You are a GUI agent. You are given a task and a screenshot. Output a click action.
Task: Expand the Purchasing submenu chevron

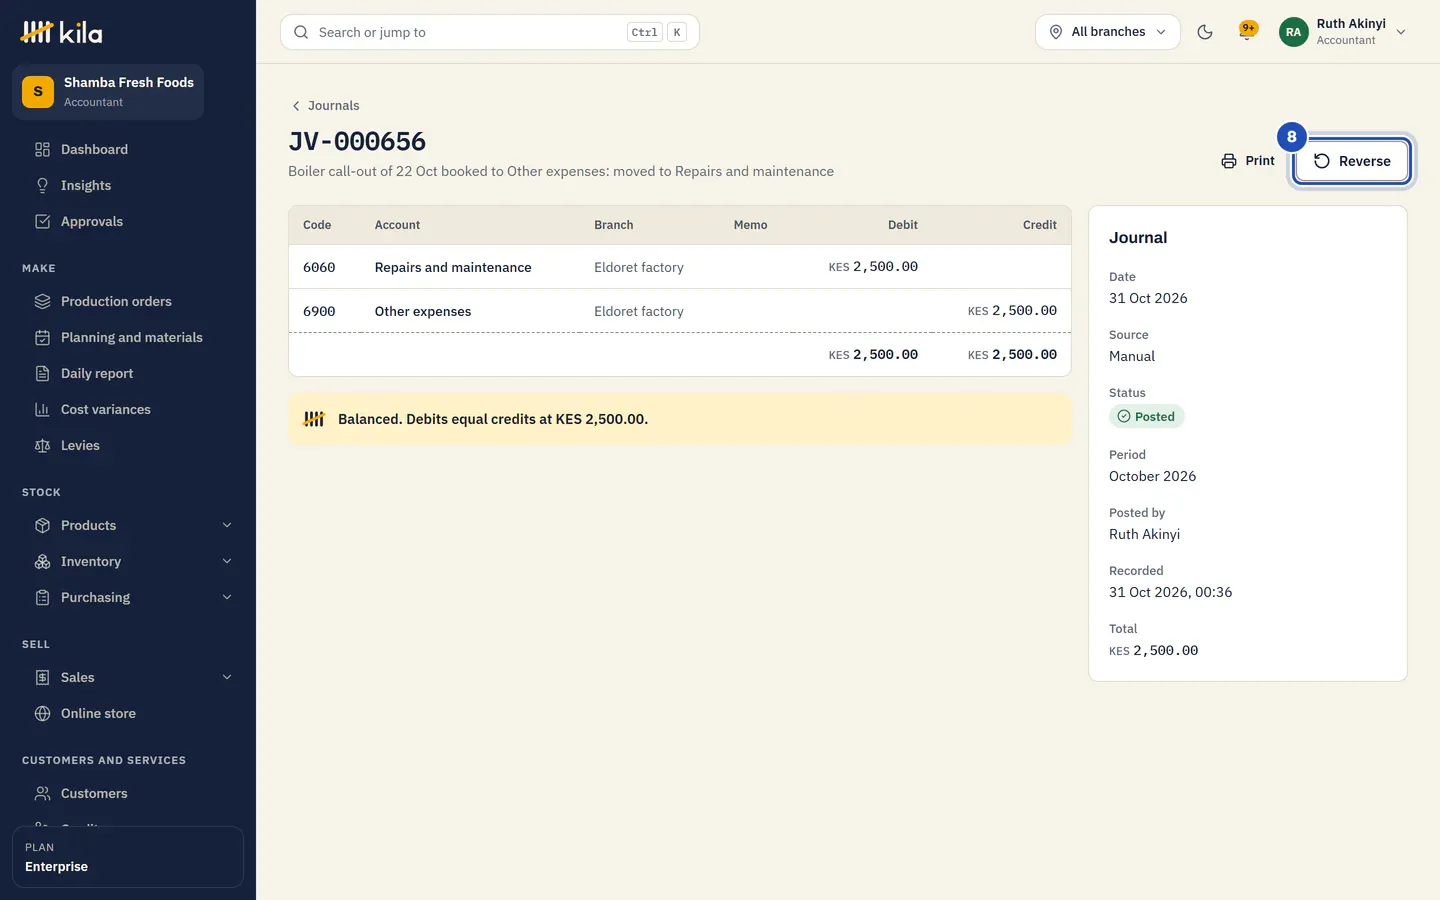point(227,597)
